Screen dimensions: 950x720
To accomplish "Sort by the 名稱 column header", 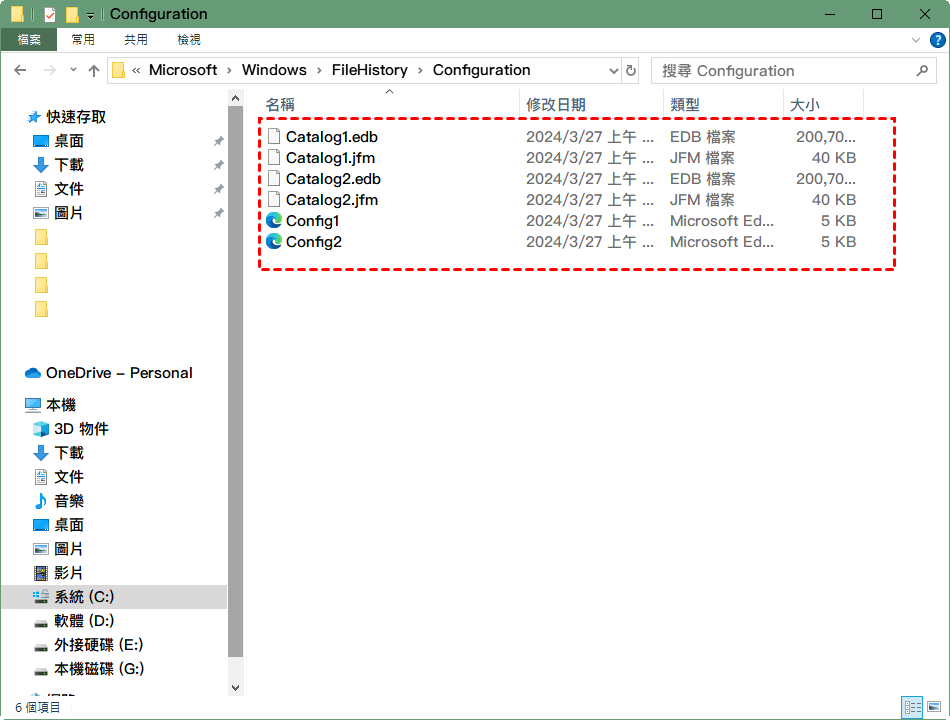I will [x=390, y=104].
